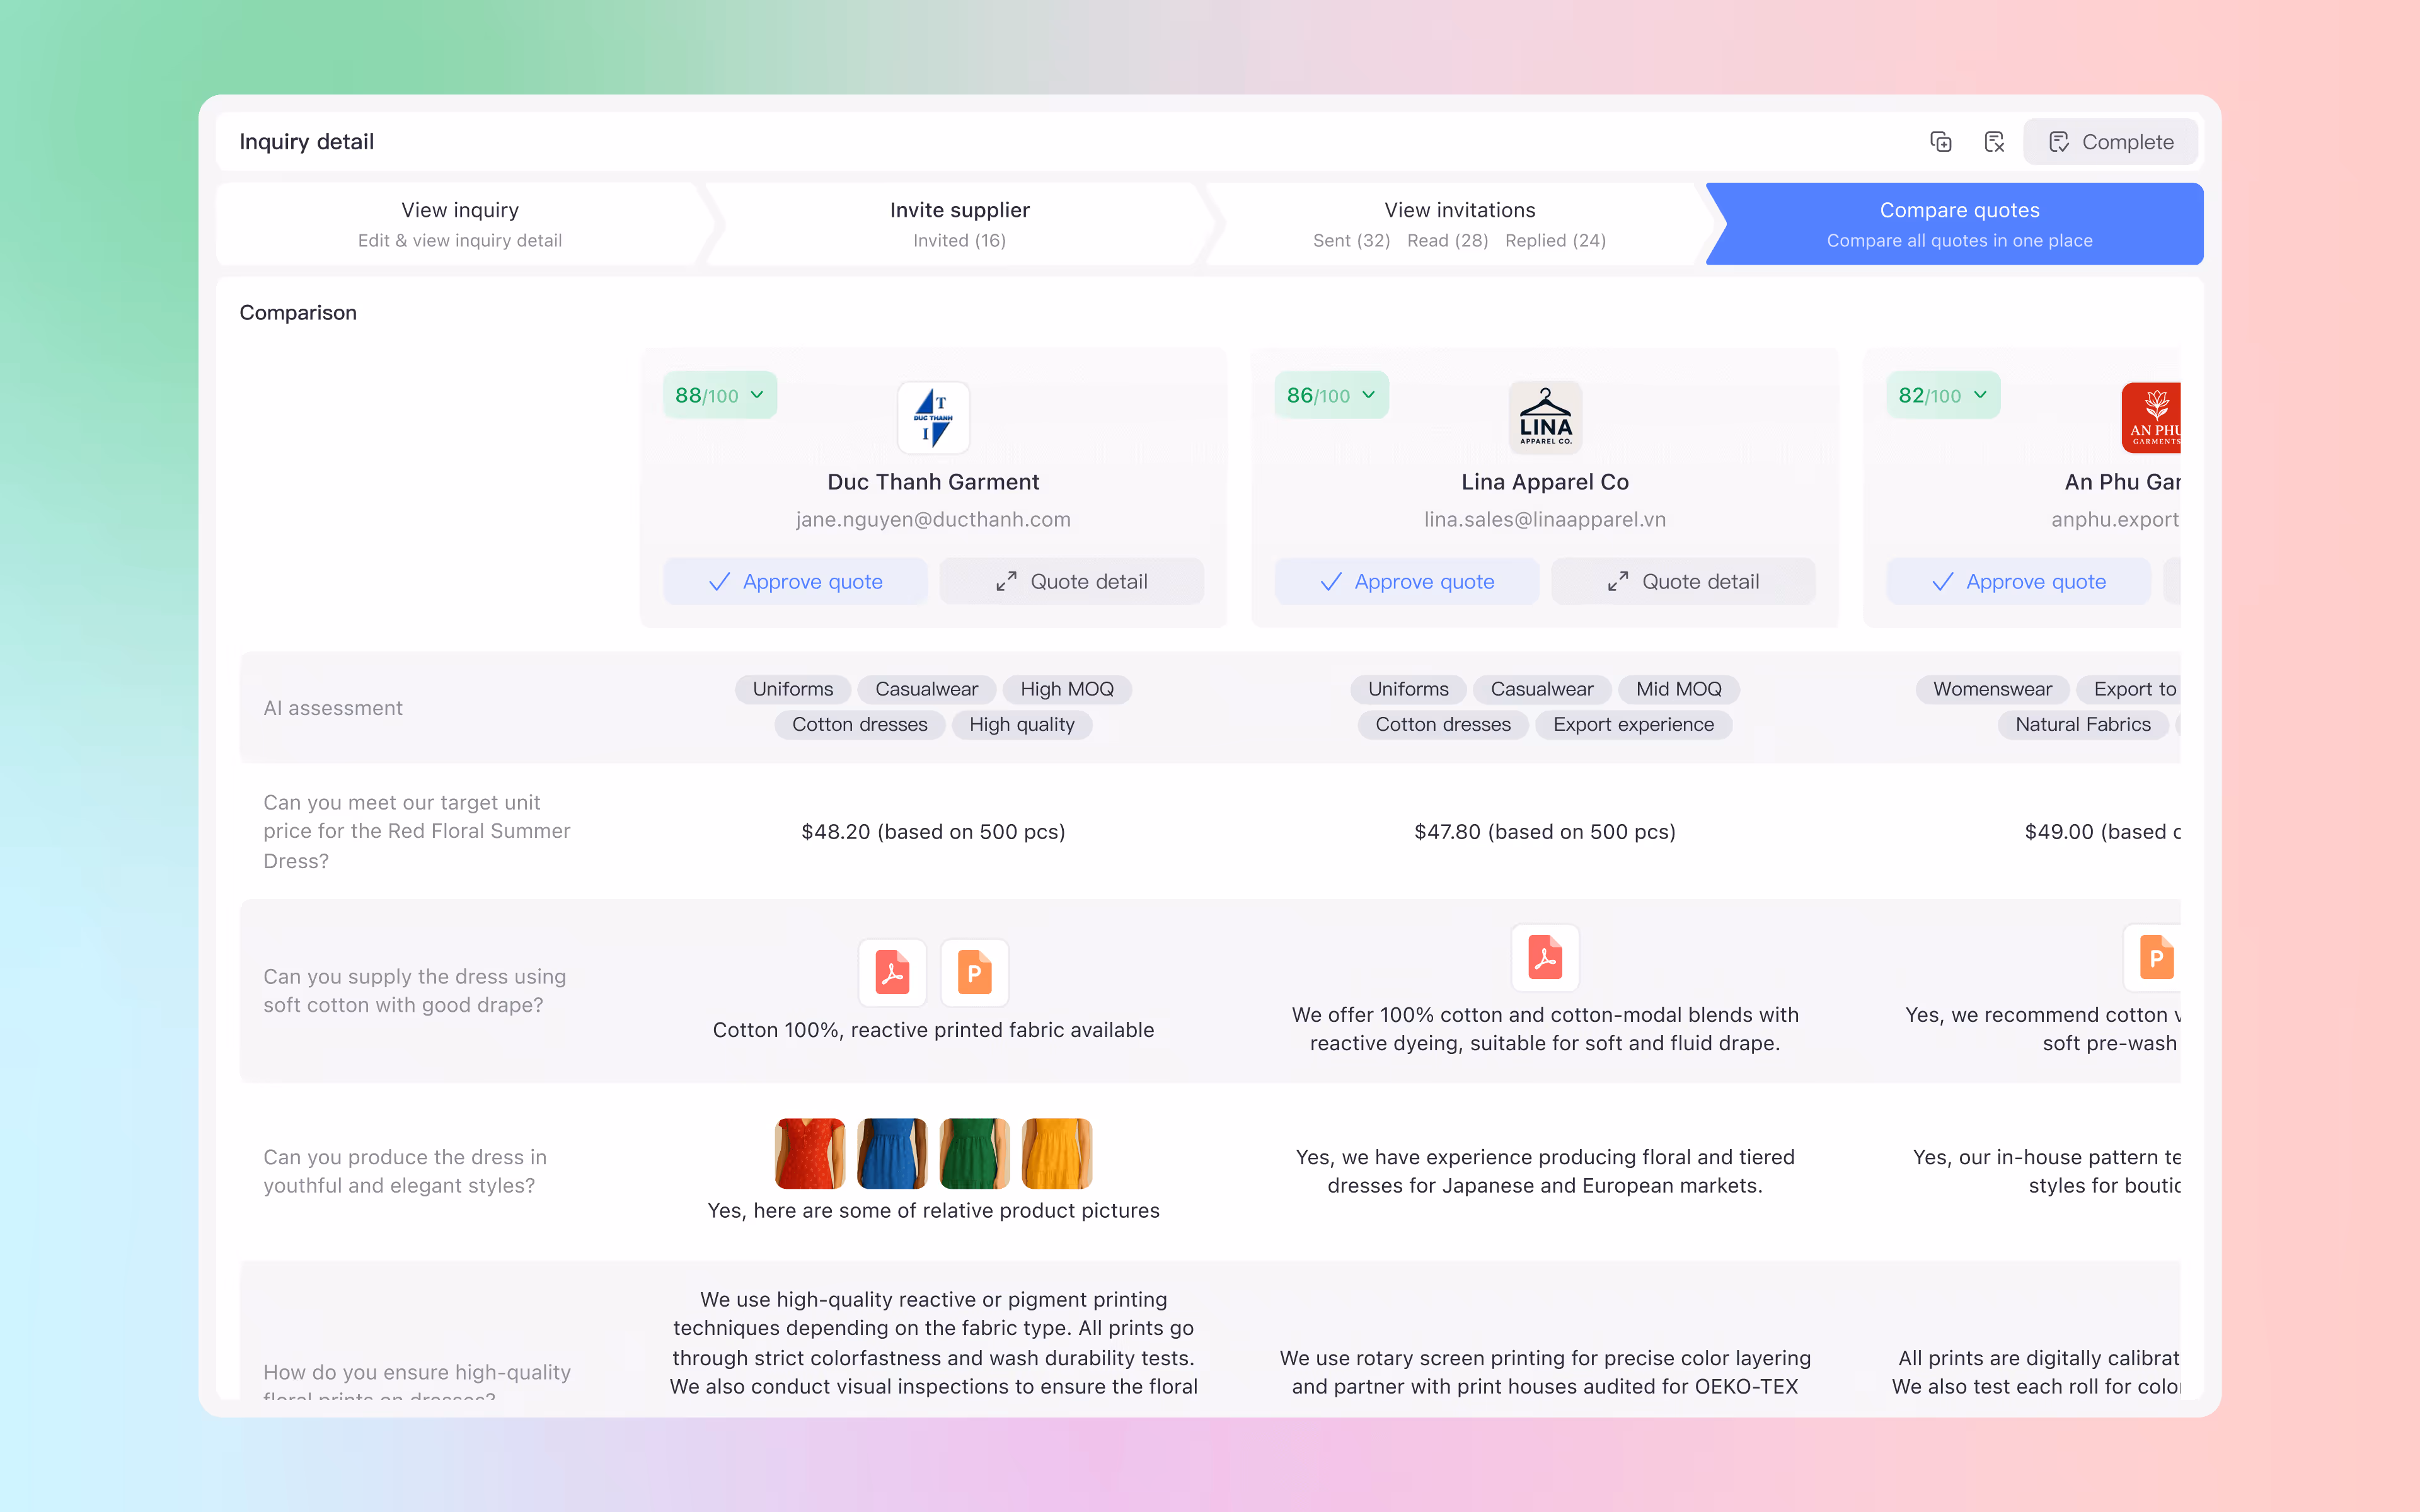This screenshot has width=2420, height=1512.
Task: Switch to Invite supplier step
Action: click(959, 224)
